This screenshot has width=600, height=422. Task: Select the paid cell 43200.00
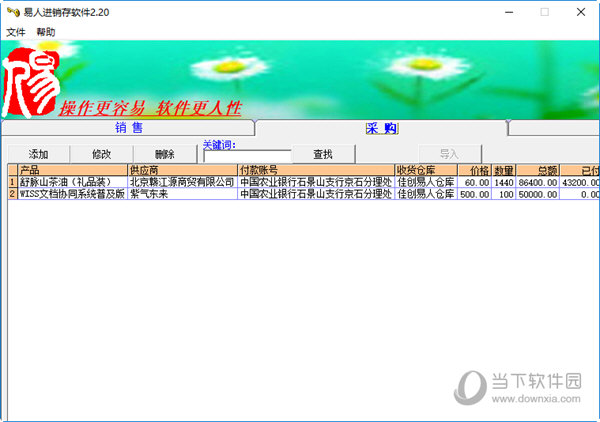coord(580,182)
